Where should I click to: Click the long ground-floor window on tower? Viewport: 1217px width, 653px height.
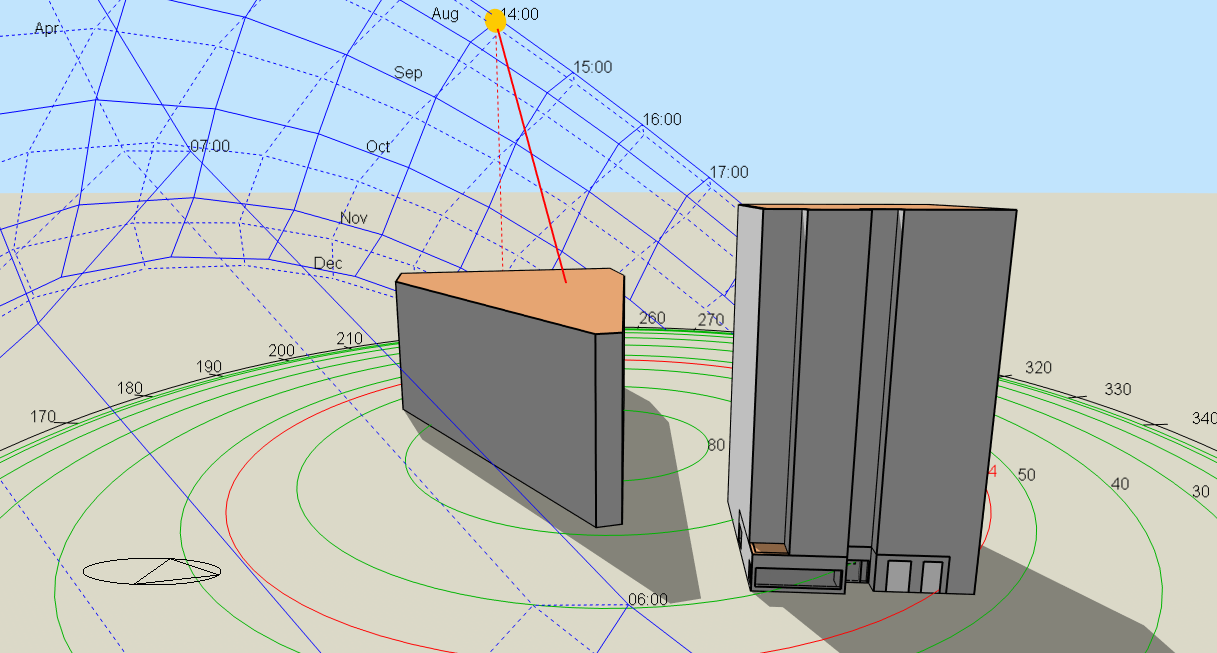(x=796, y=577)
